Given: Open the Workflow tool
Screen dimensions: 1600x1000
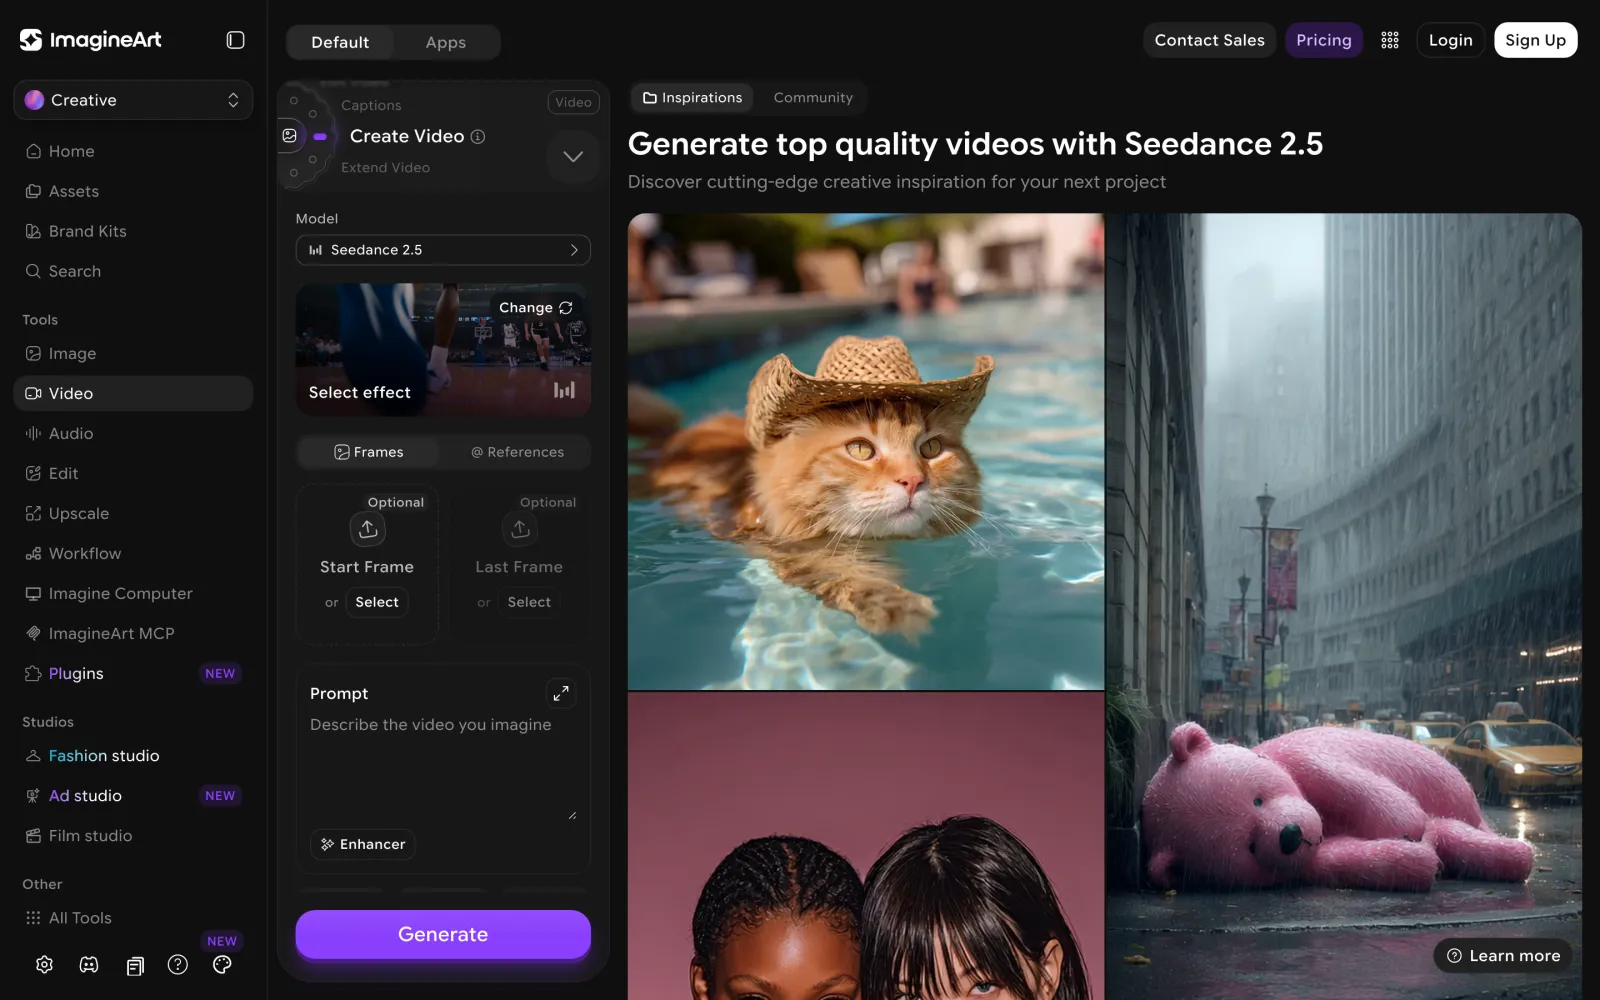Looking at the screenshot, I should 133,553.
